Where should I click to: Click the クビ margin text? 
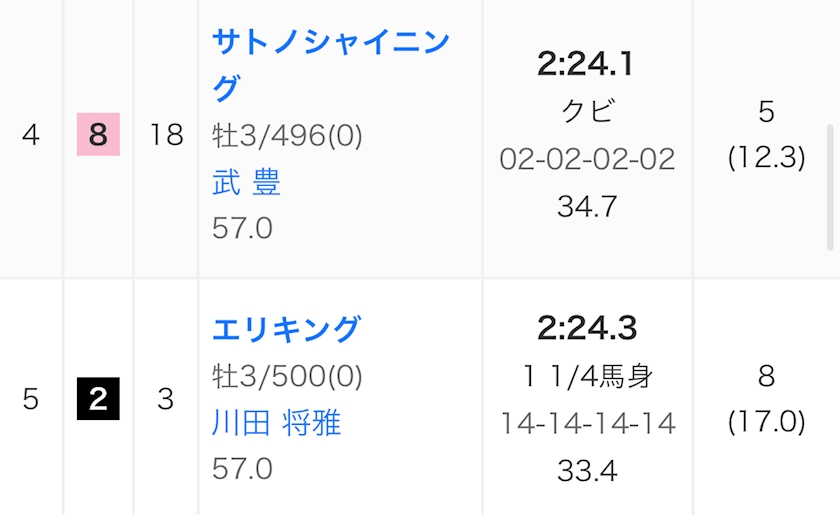(587, 111)
